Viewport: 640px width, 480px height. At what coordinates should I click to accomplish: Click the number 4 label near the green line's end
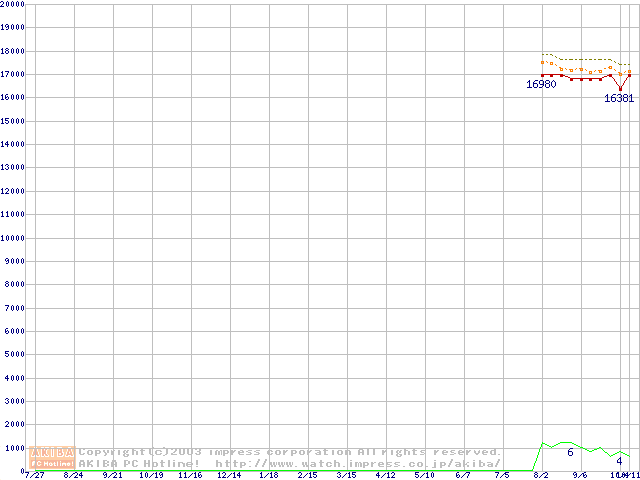point(620,461)
